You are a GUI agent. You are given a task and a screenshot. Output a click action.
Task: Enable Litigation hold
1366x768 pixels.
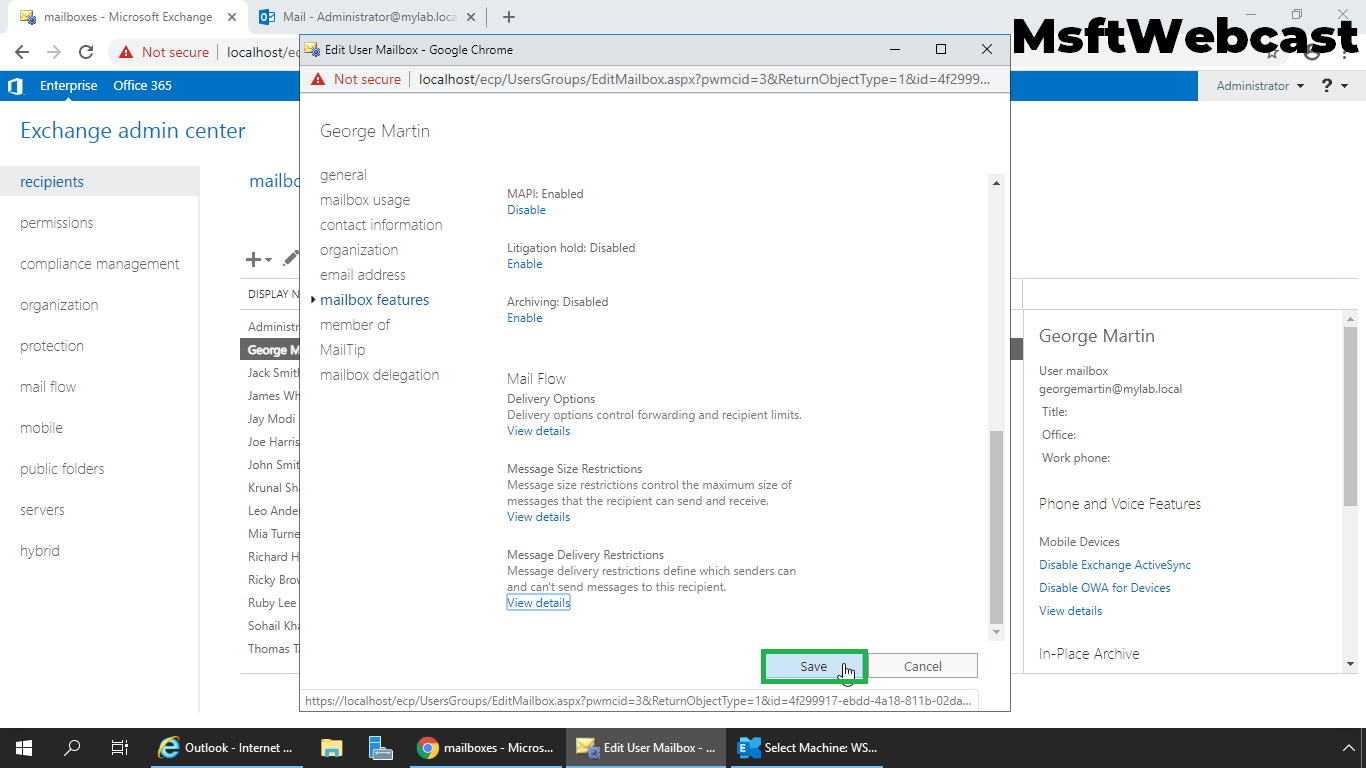pos(524,264)
